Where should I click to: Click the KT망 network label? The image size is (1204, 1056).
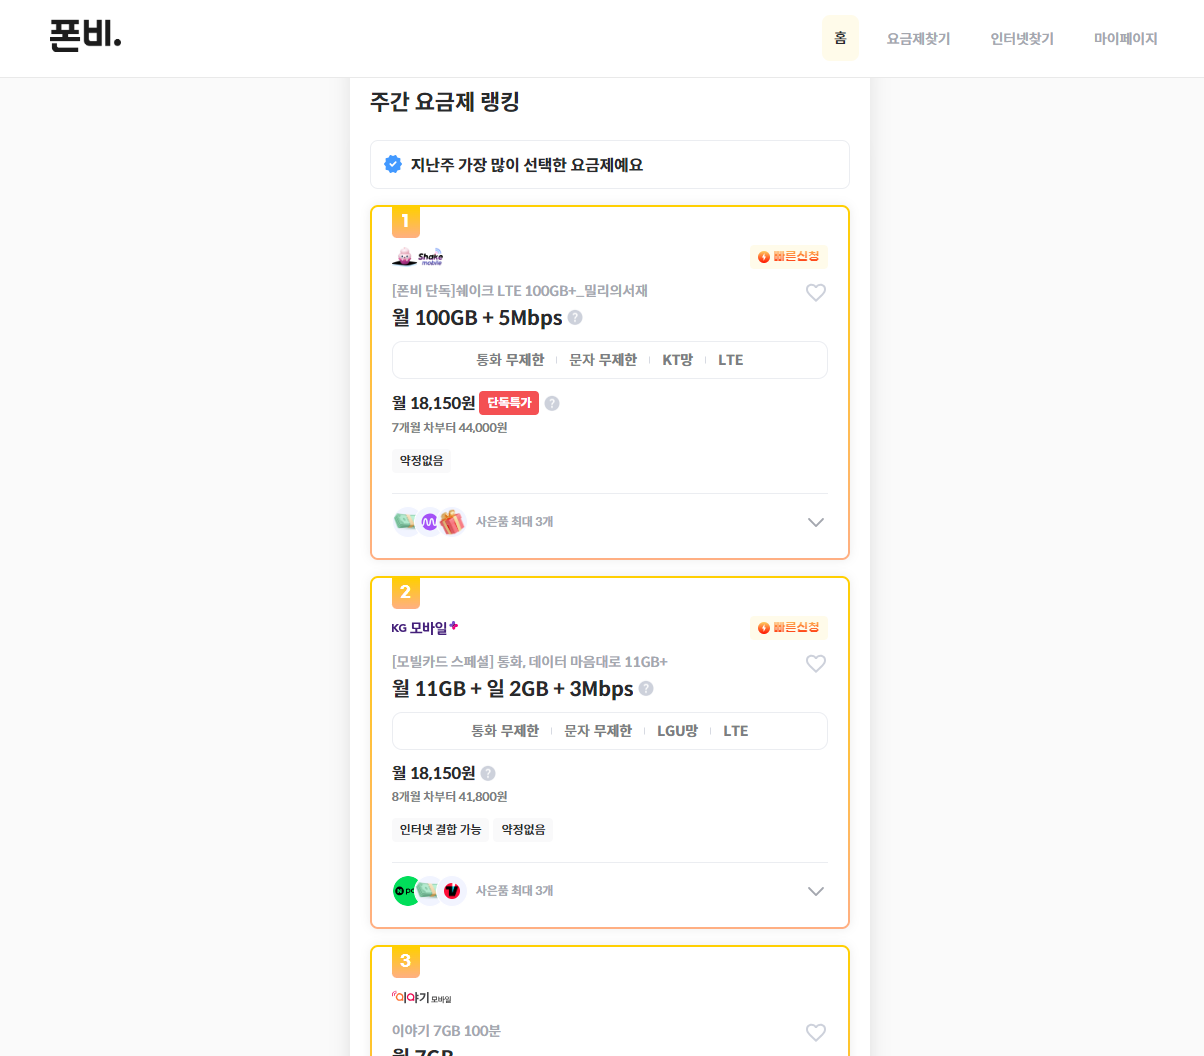(x=677, y=360)
